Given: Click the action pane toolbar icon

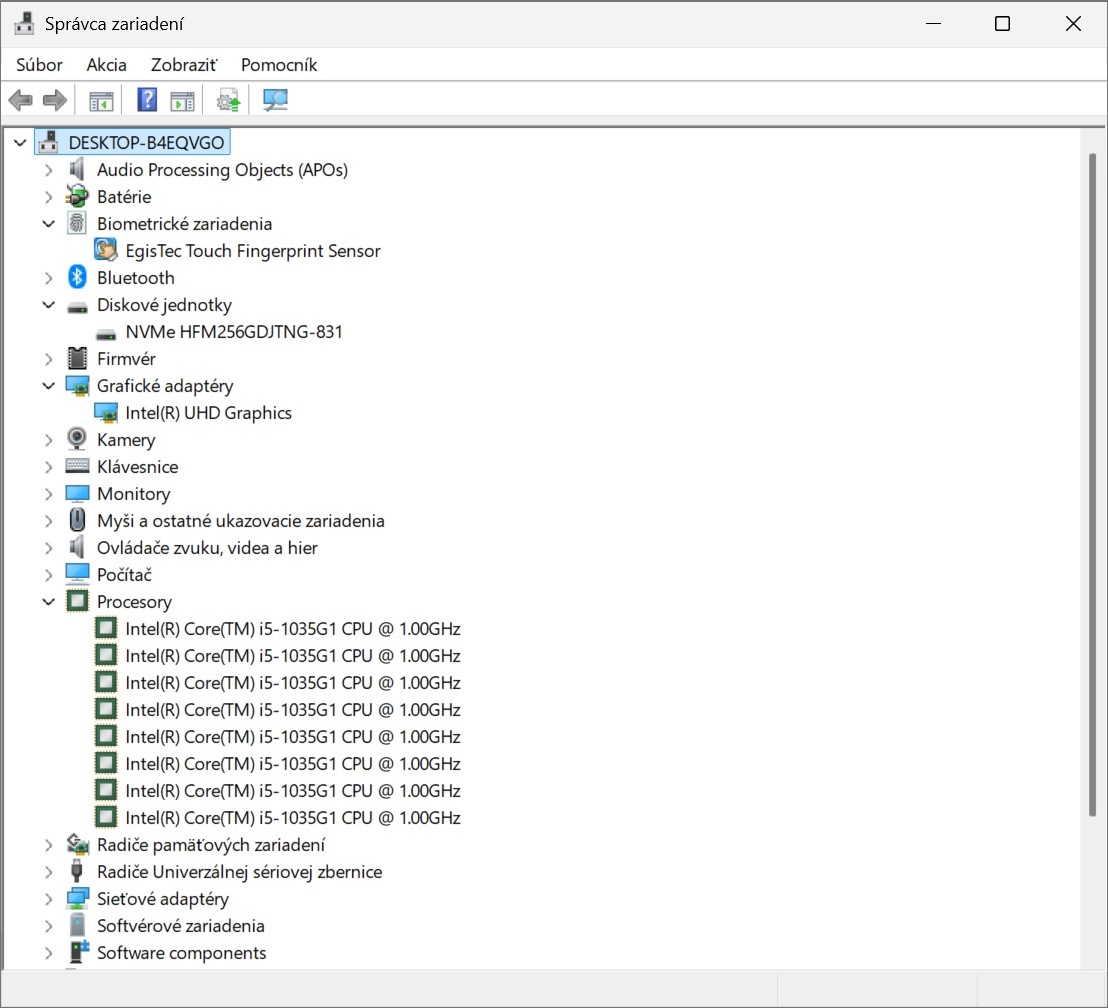Looking at the screenshot, I should pos(182,101).
